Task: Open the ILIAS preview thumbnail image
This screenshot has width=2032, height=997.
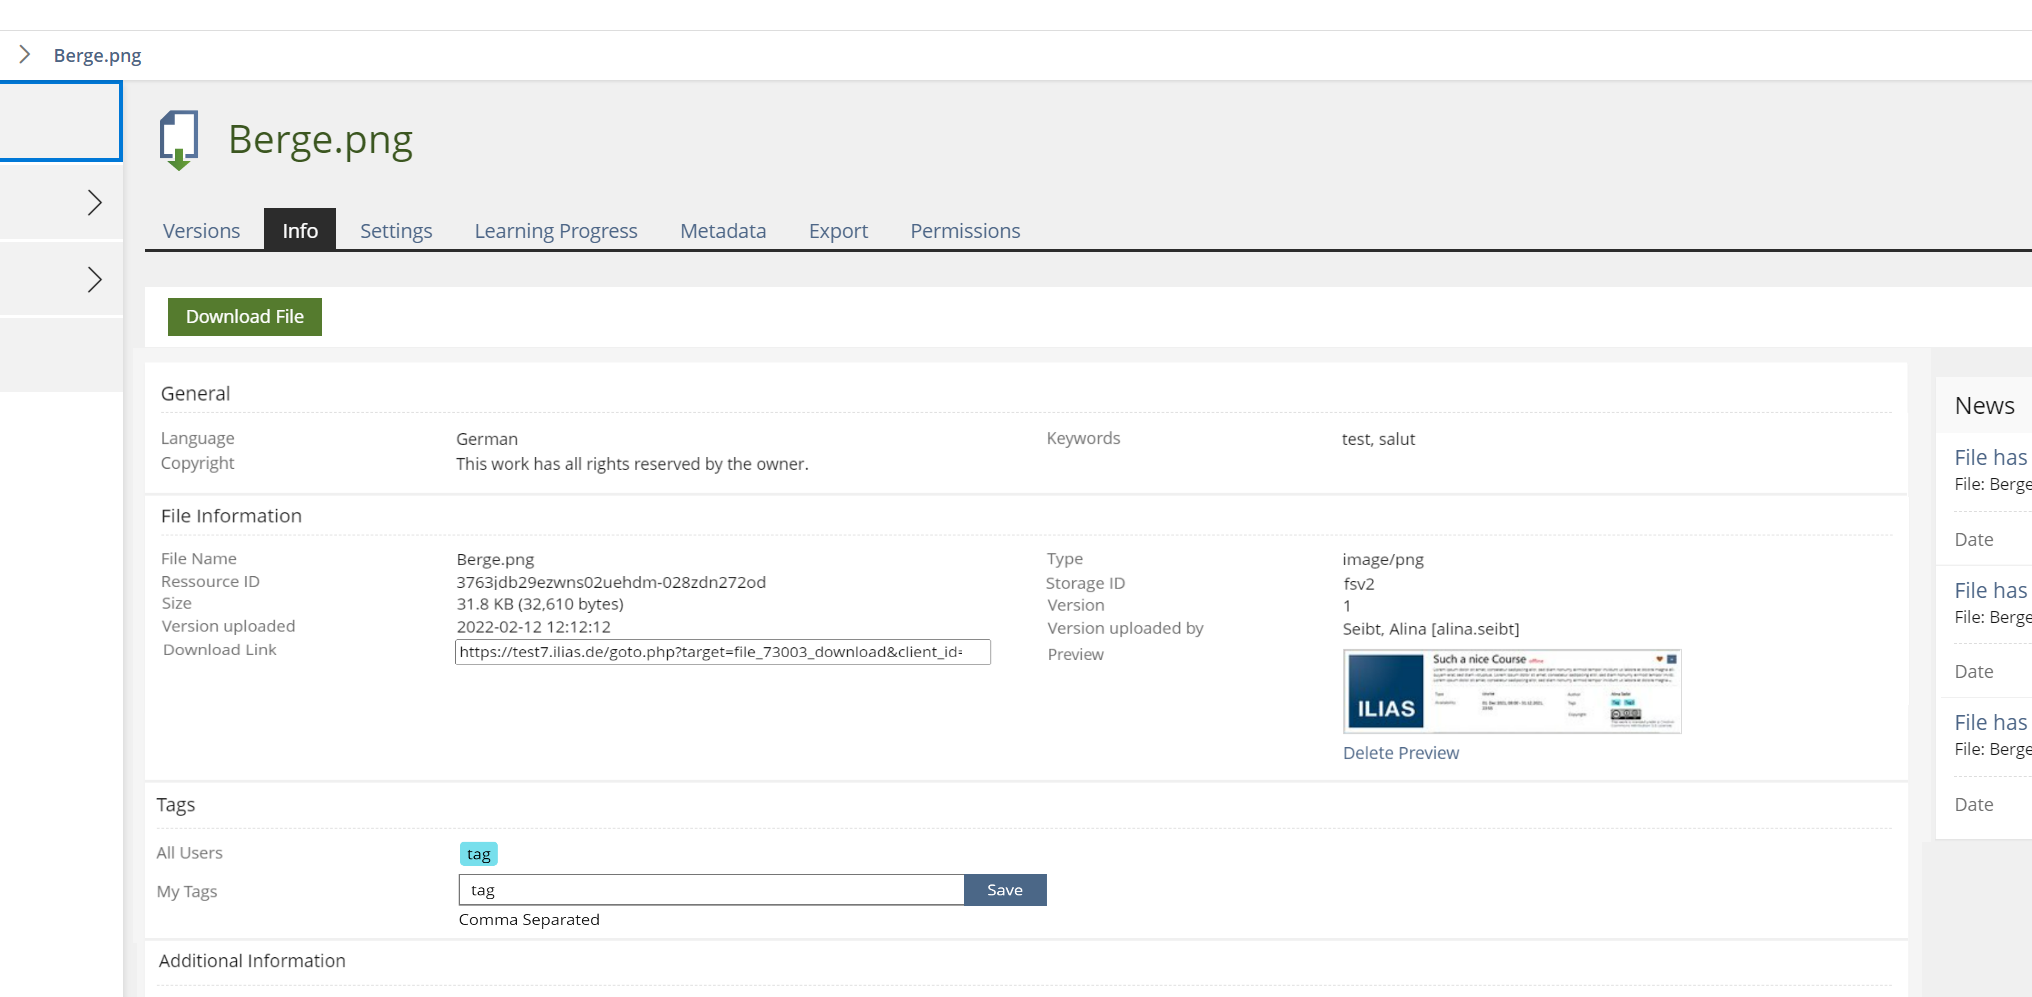Action: coord(1511,692)
